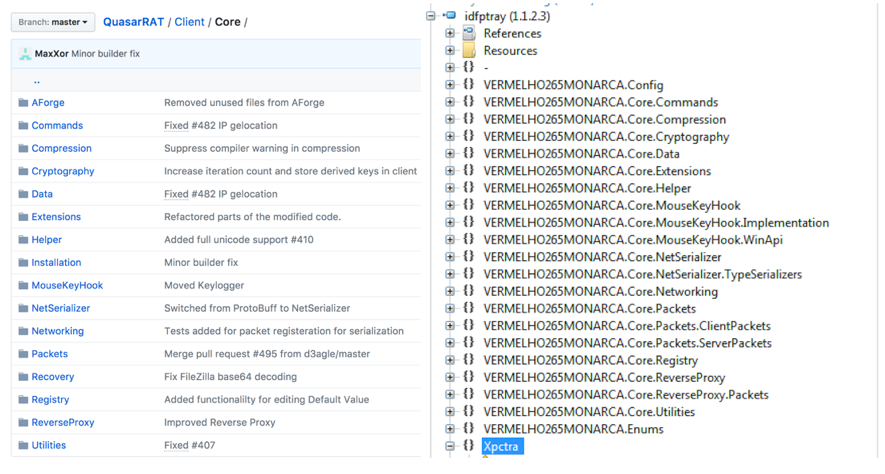Click namespace braces icon beside Xpctra
This screenshot has height=474, width=885.
coord(468,445)
